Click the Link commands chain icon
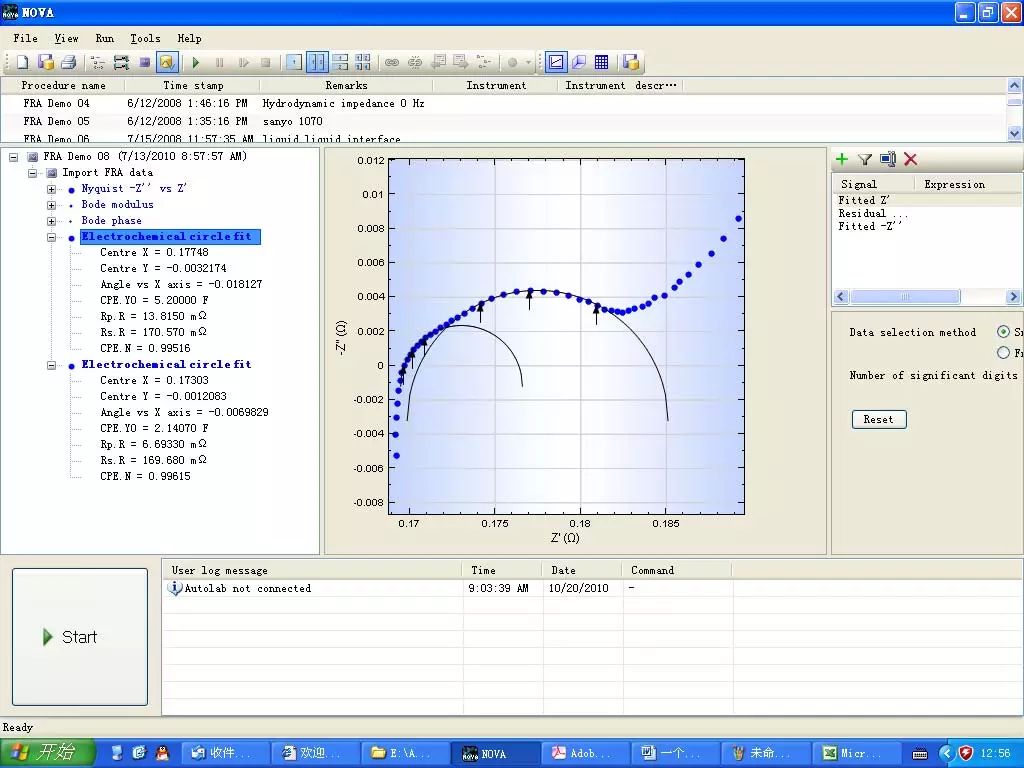Viewport: 1024px width, 768px height. (x=392, y=62)
